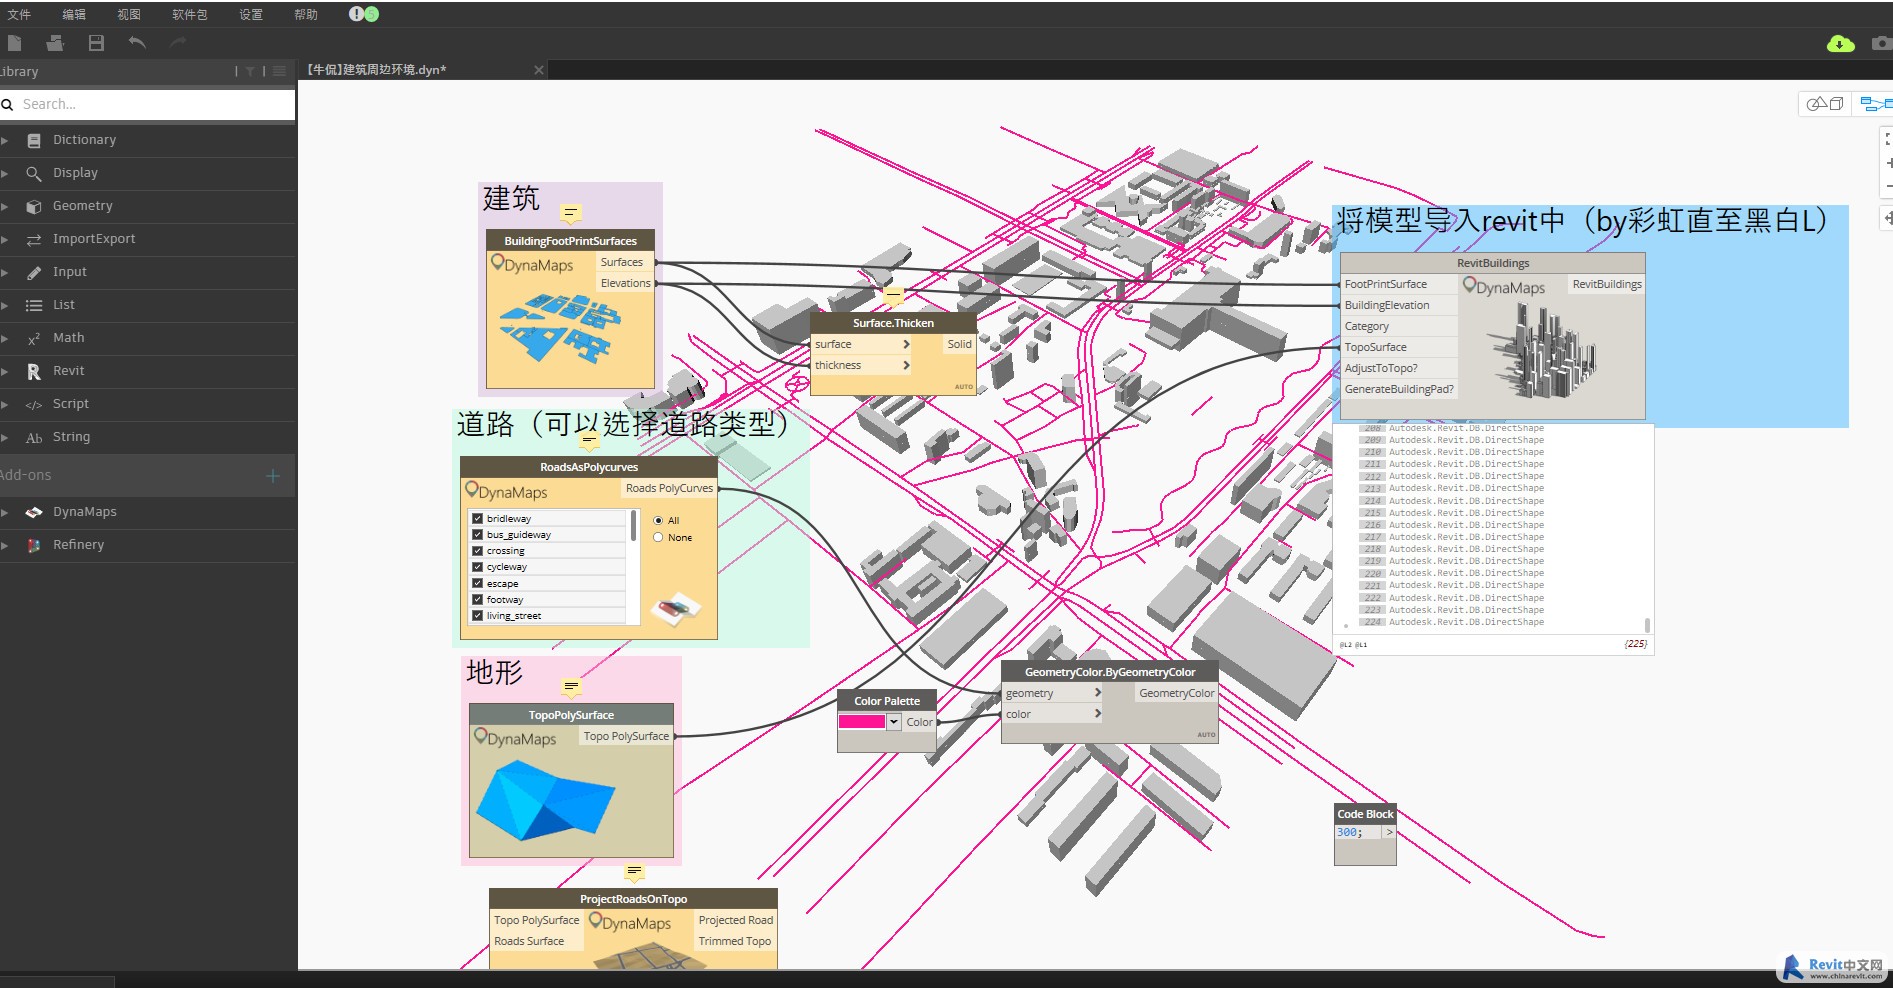1893x988 pixels.
Task: Click the zoom in plus icon
Action: [1888, 163]
